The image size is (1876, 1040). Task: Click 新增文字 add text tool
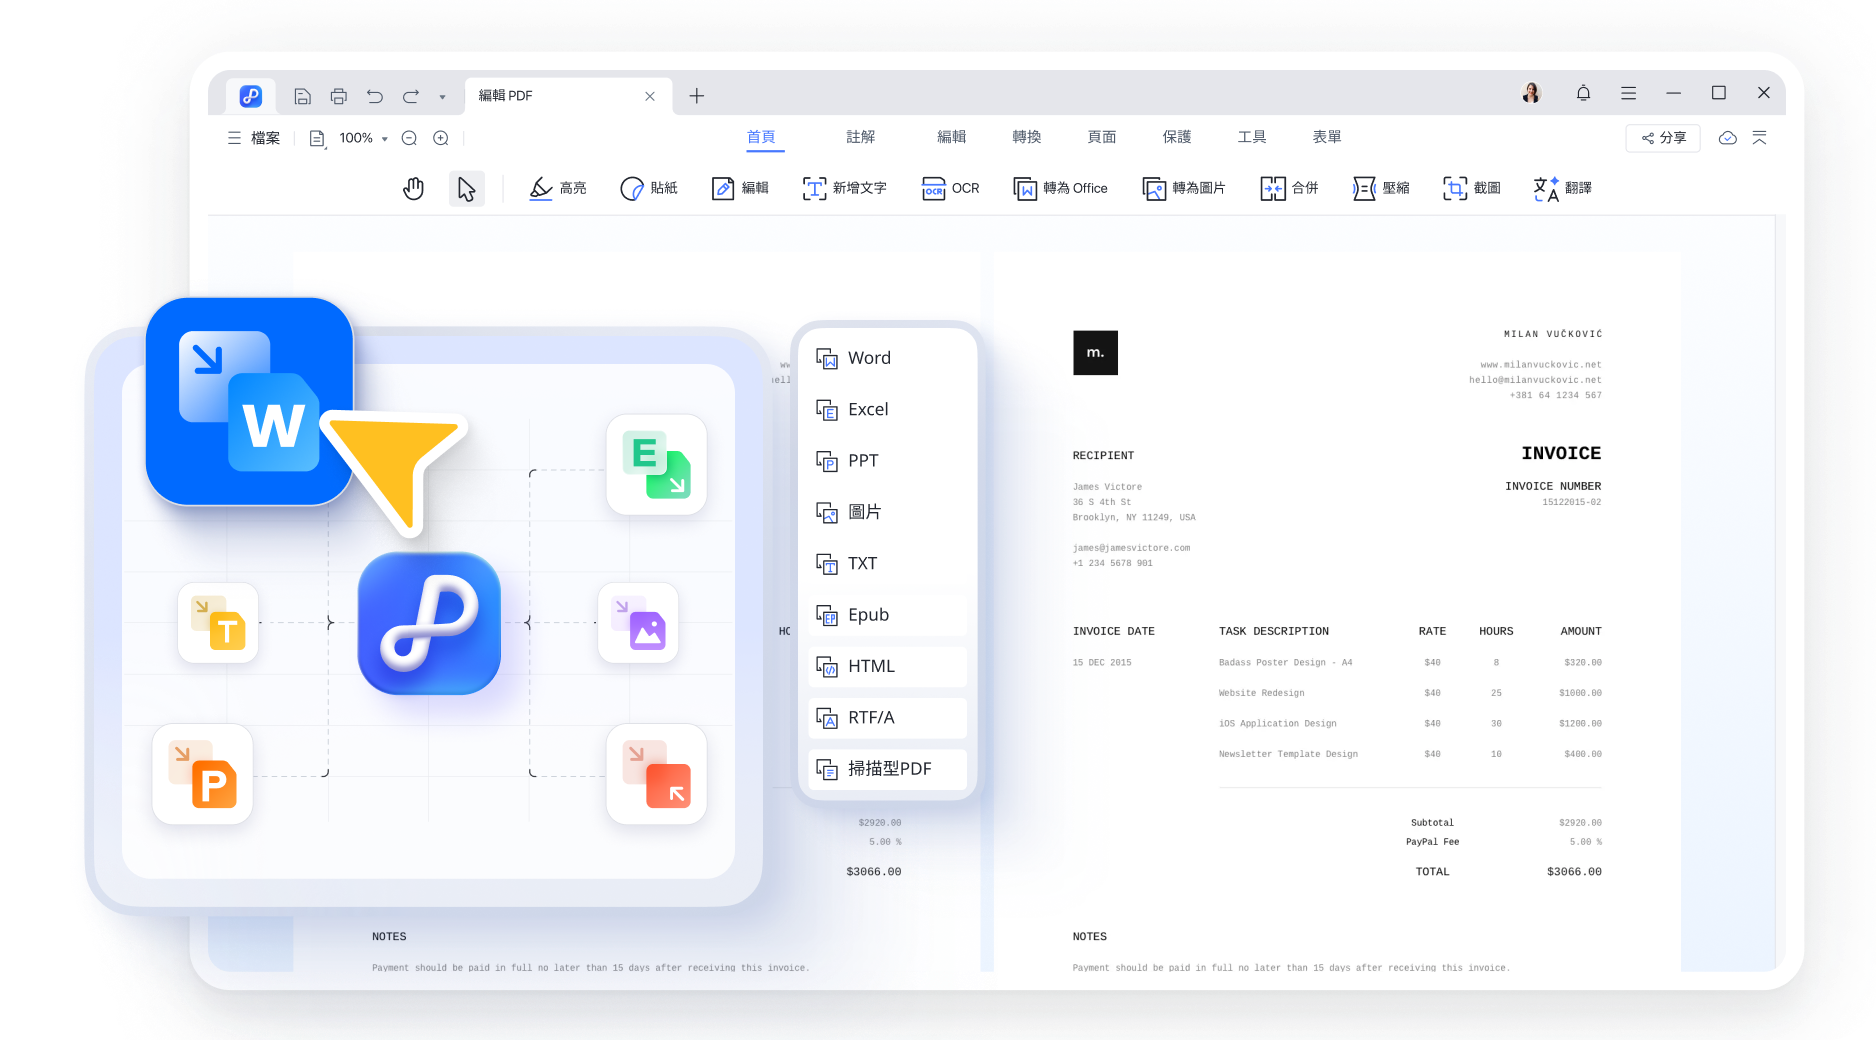pyautogui.click(x=844, y=188)
